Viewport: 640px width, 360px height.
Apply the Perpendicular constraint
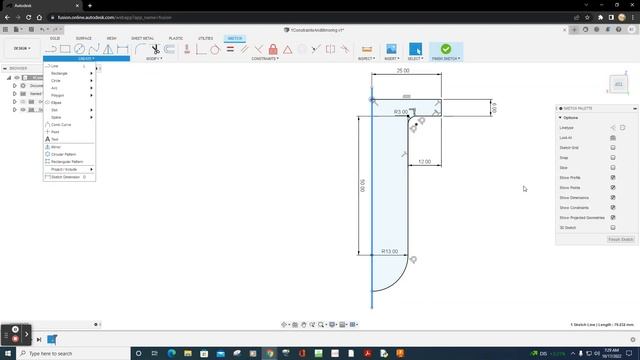click(x=258, y=49)
